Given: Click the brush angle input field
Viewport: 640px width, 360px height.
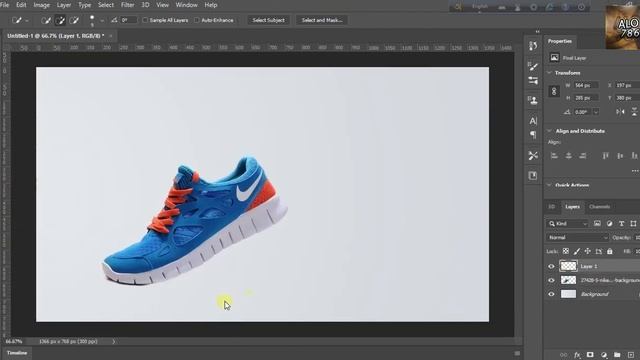Looking at the screenshot, I should pyautogui.click(x=129, y=20).
